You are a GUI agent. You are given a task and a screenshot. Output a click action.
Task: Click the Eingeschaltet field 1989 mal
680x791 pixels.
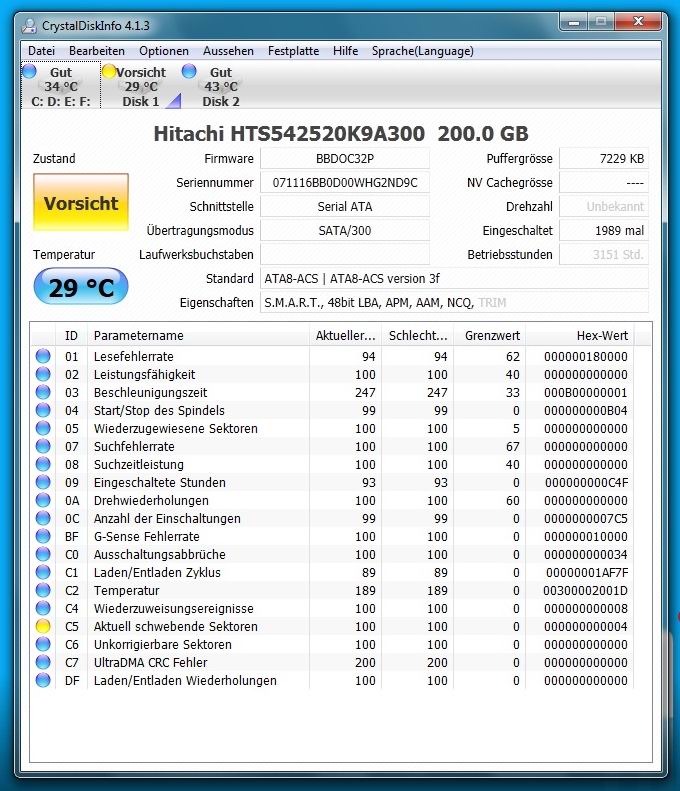click(604, 231)
